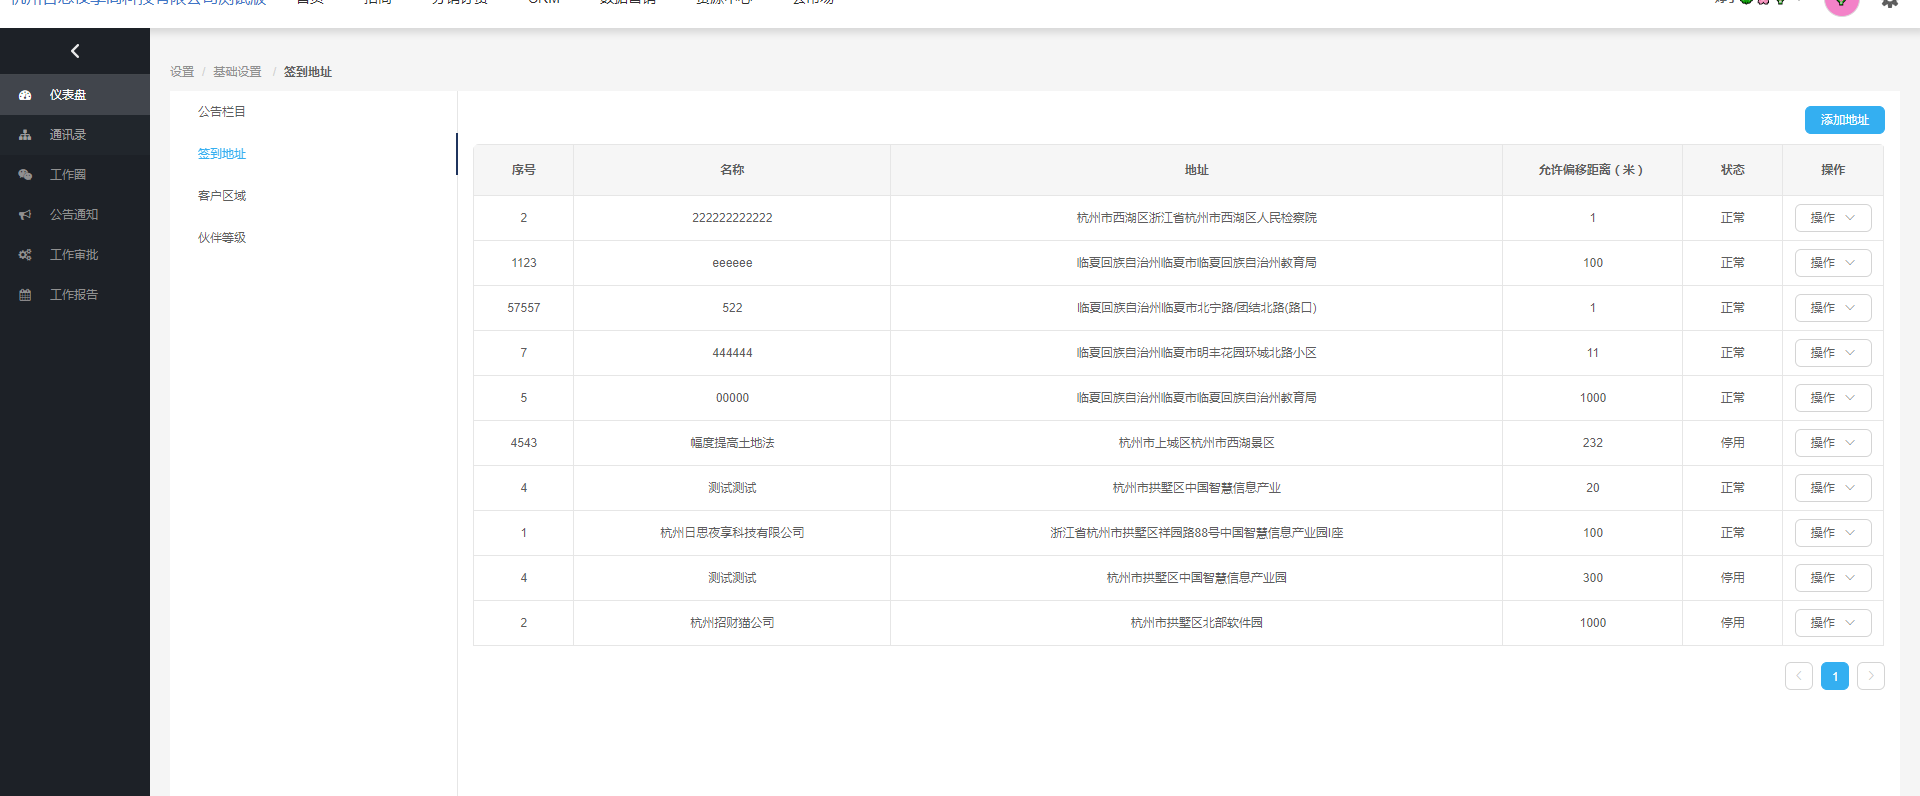Click the contacts icon beside 通讯录

click(25, 135)
